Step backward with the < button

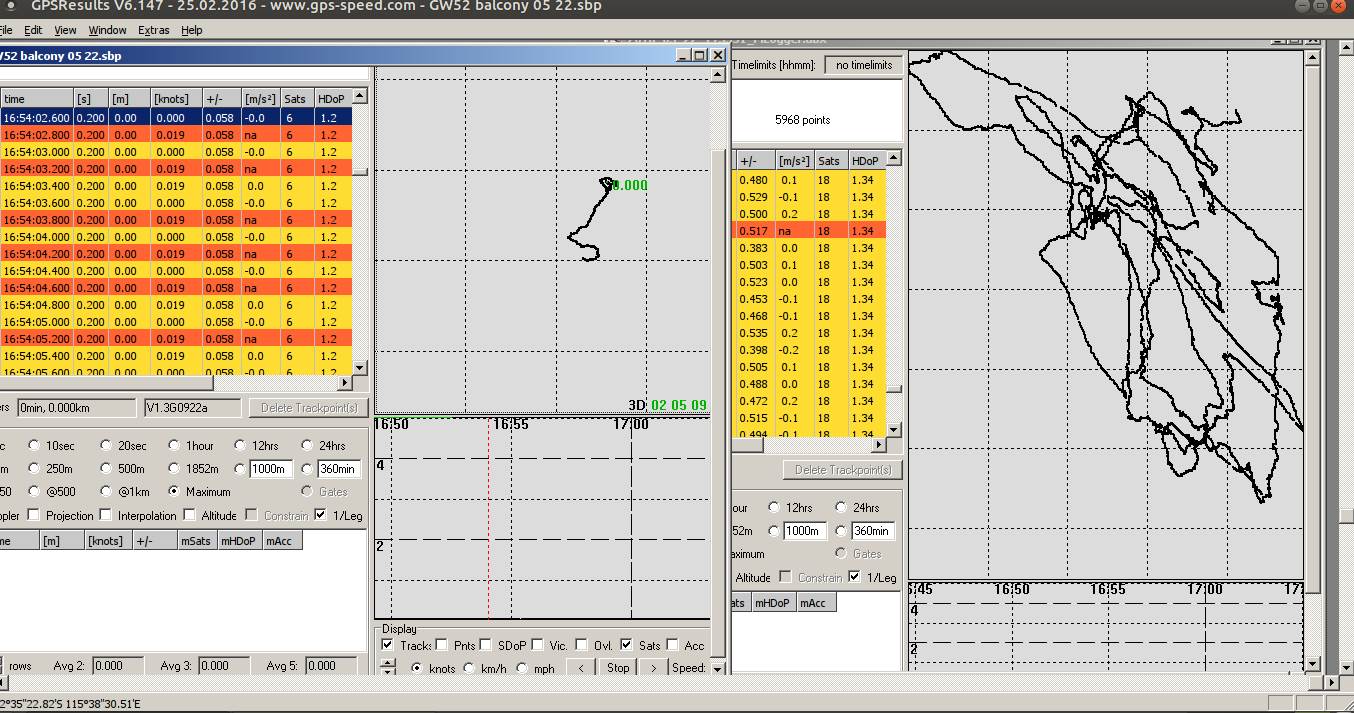tap(580, 668)
